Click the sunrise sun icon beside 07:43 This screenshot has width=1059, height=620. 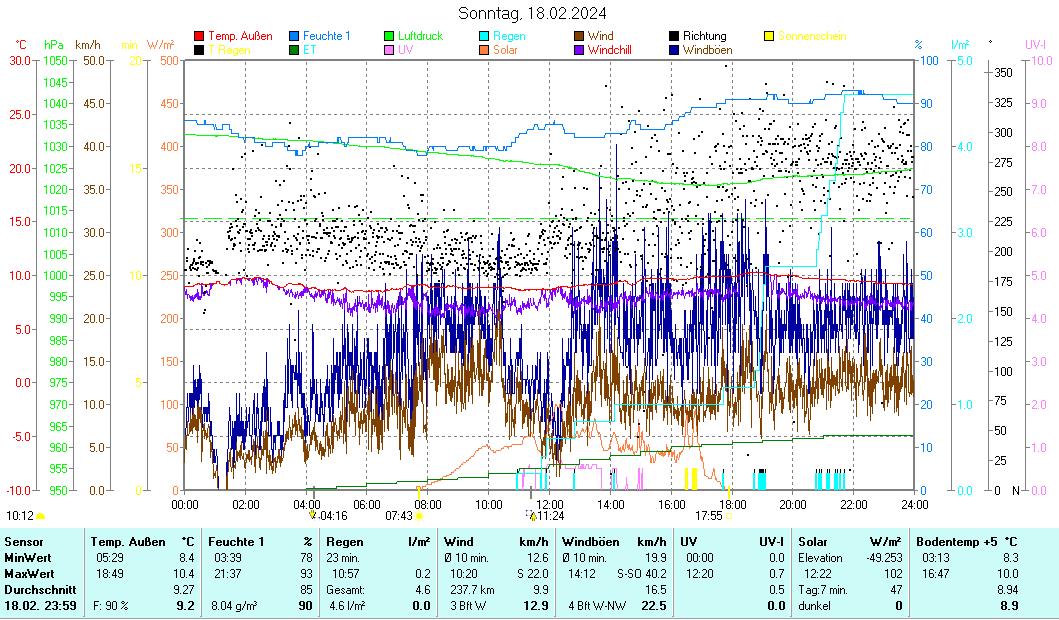click(418, 516)
